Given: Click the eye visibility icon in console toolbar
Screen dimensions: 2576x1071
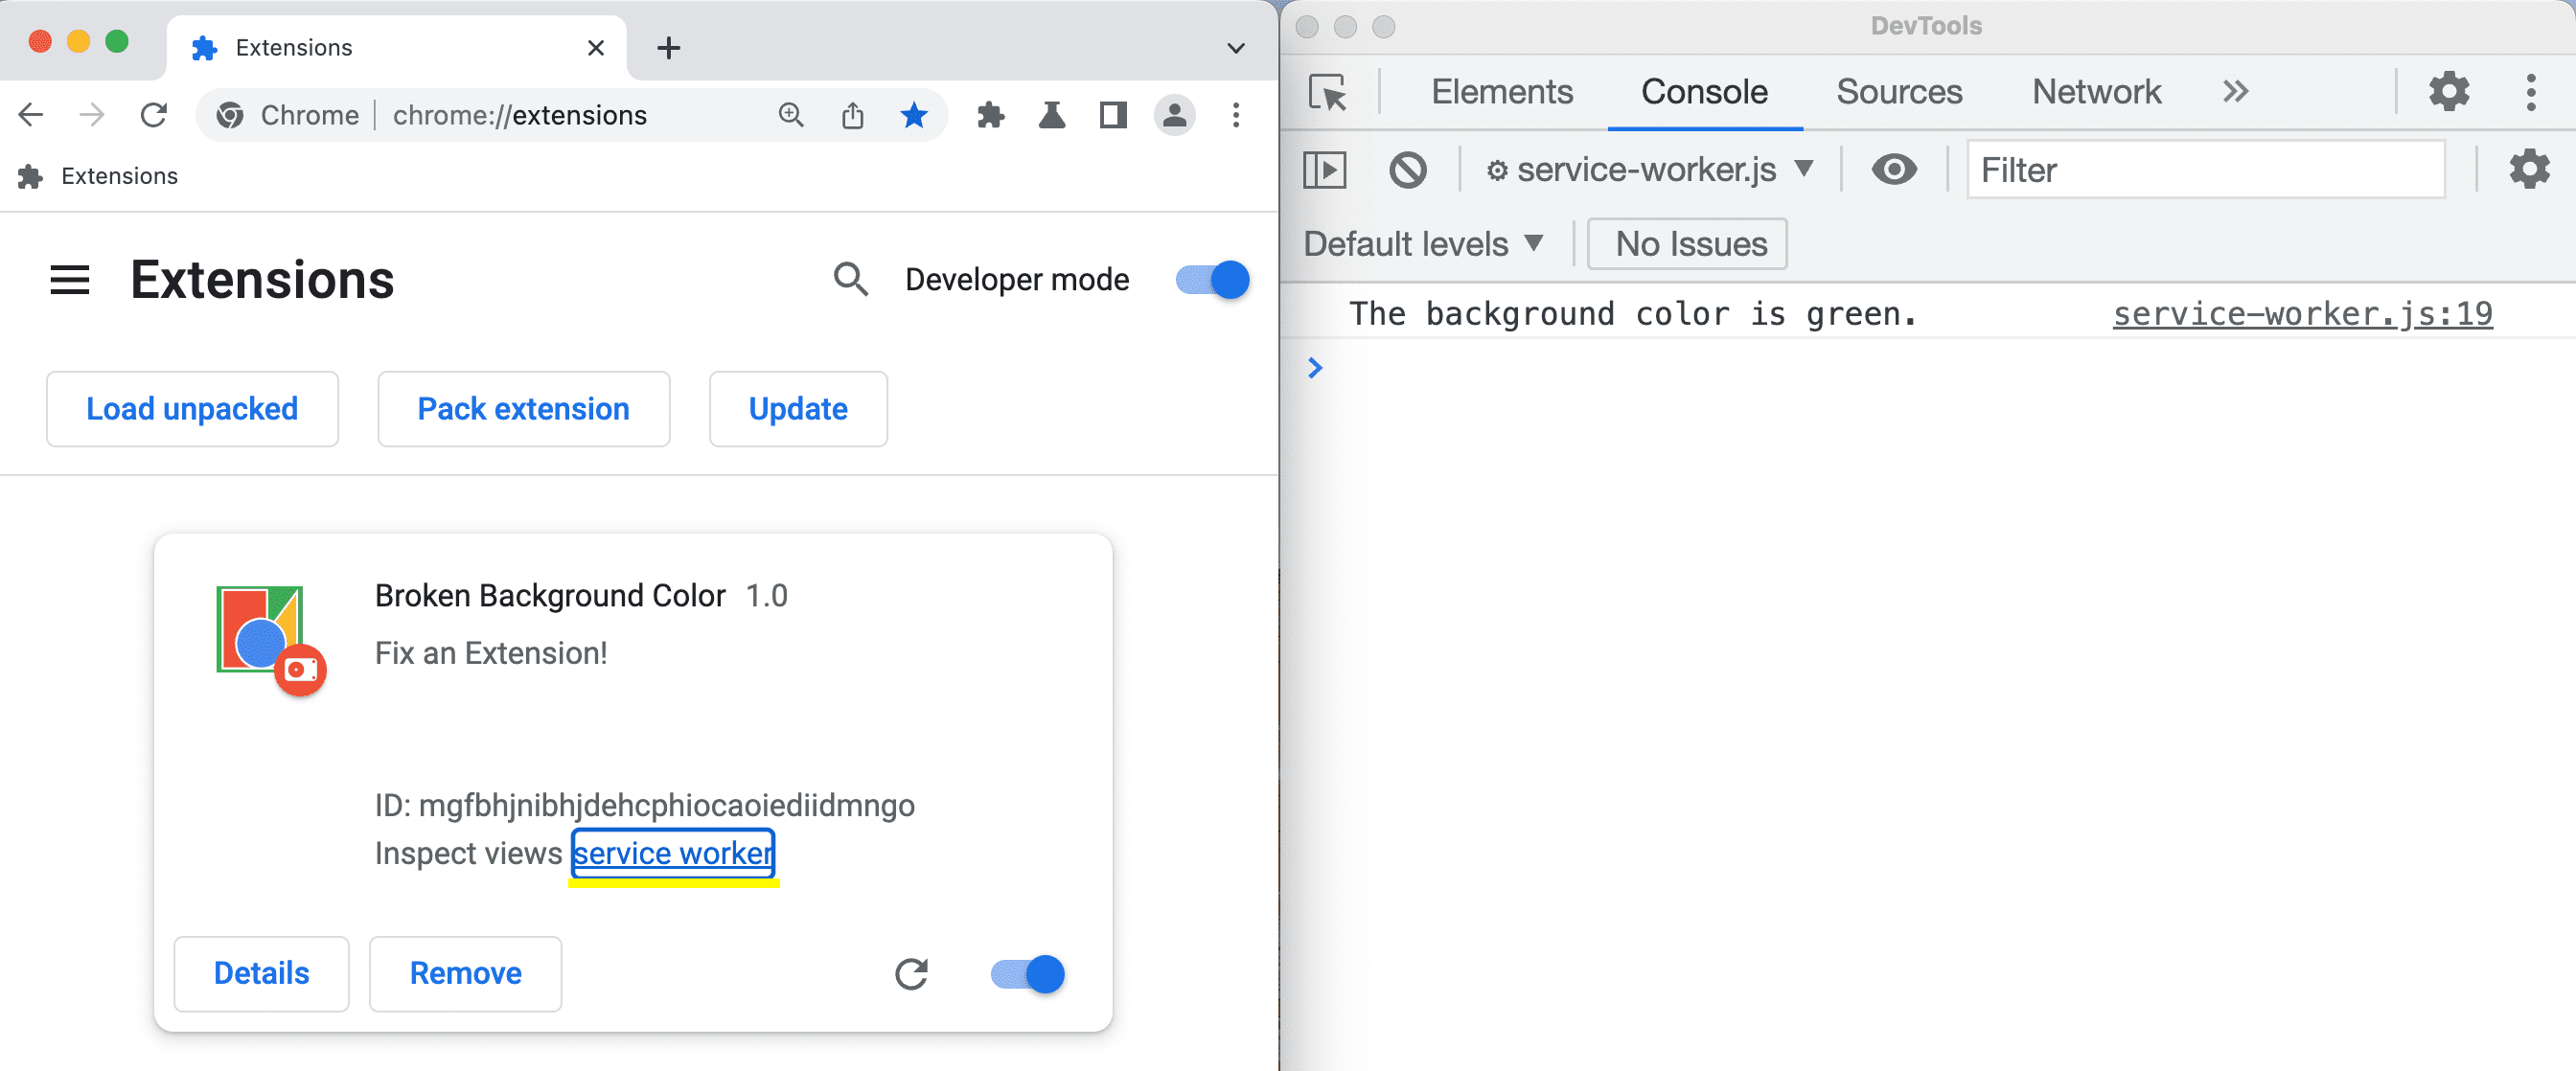Looking at the screenshot, I should point(1893,170).
